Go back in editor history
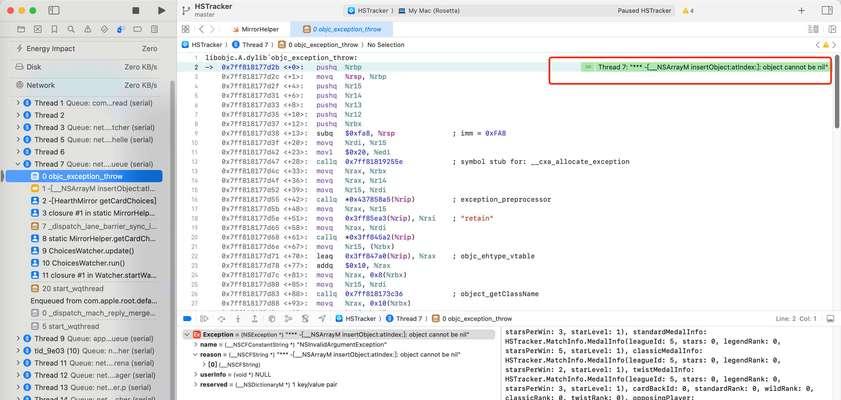Screen dimensions: 841x400 (201, 29)
